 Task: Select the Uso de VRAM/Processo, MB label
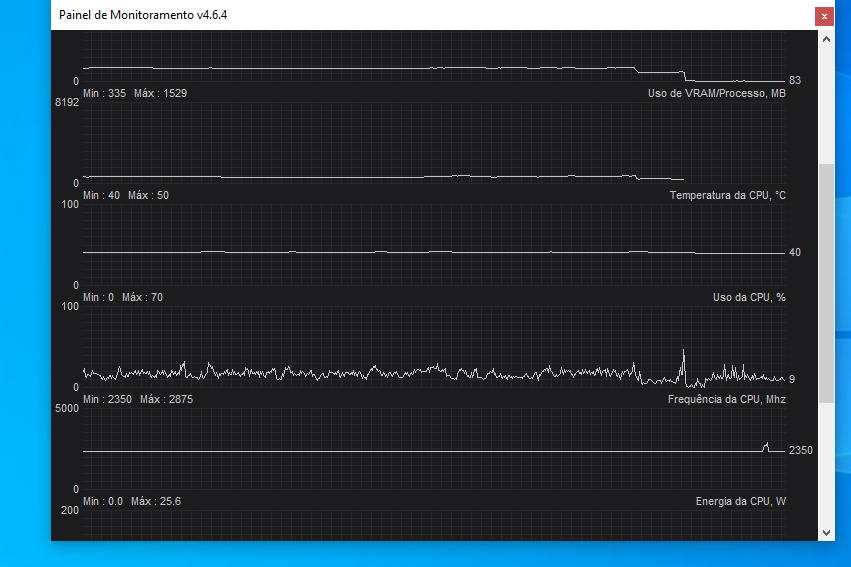pos(716,93)
